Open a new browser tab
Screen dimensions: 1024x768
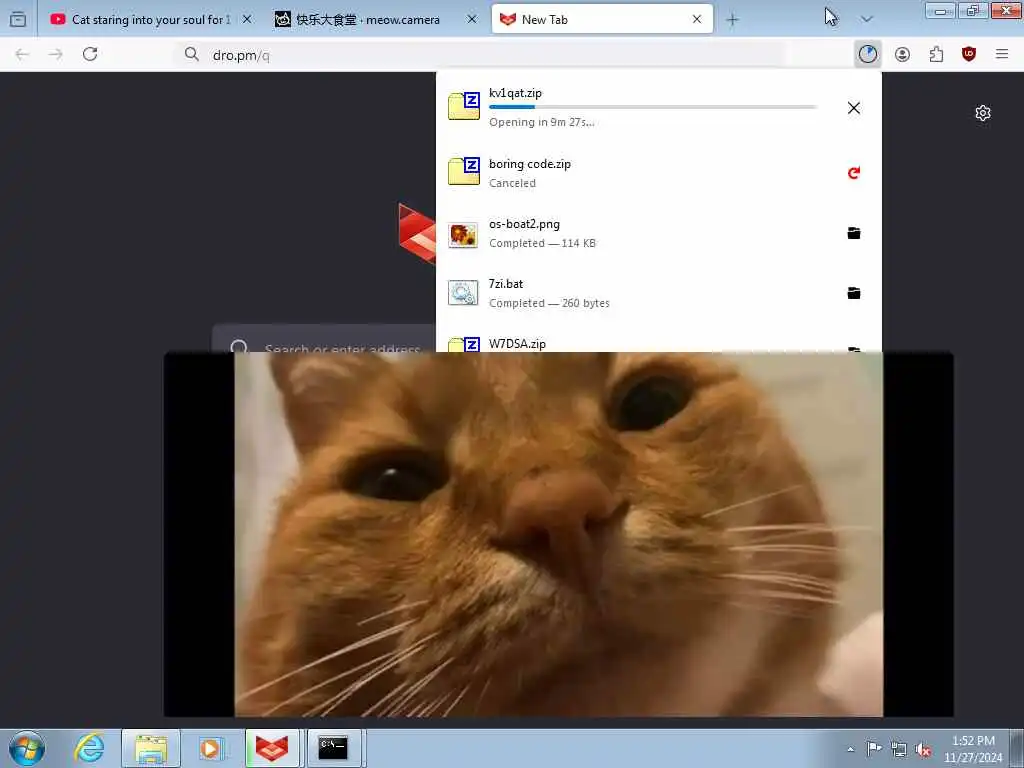[x=733, y=20]
